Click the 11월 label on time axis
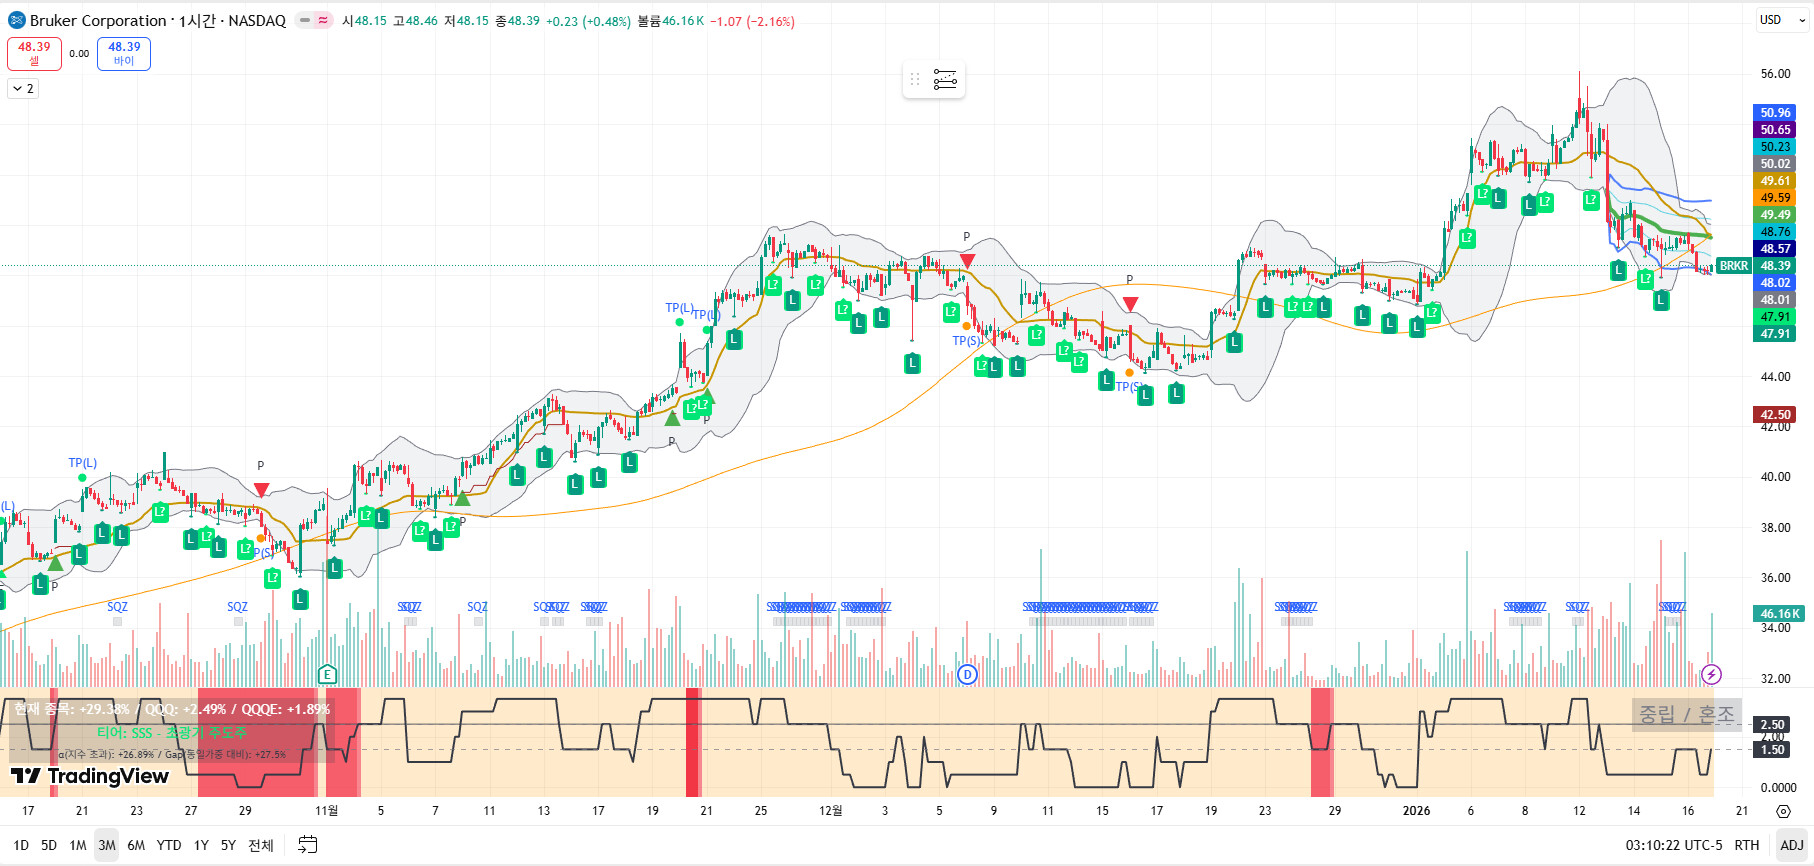Viewport: 1814px width, 866px height. point(326,811)
